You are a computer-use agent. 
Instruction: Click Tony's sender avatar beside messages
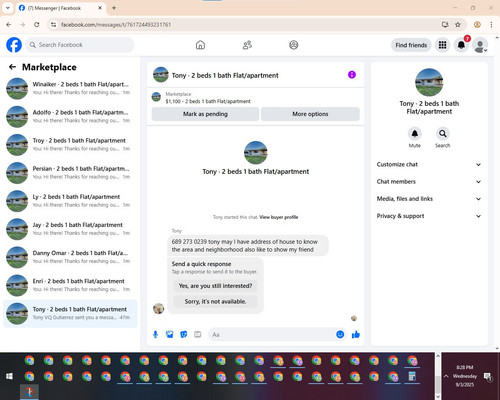click(x=158, y=308)
